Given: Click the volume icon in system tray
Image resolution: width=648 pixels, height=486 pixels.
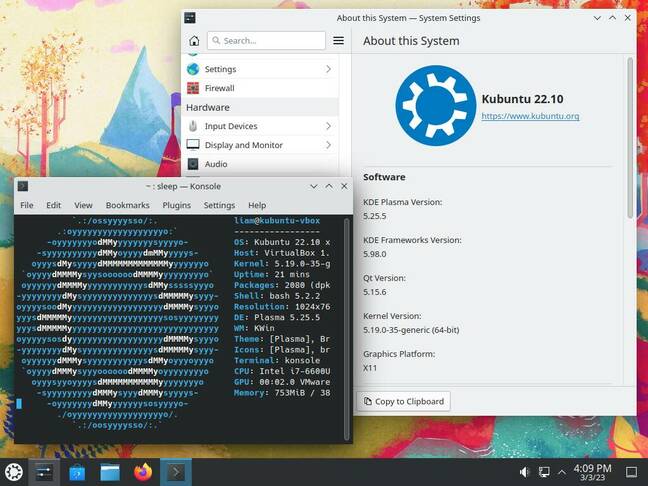Looking at the screenshot, I should tap(524, 472).
